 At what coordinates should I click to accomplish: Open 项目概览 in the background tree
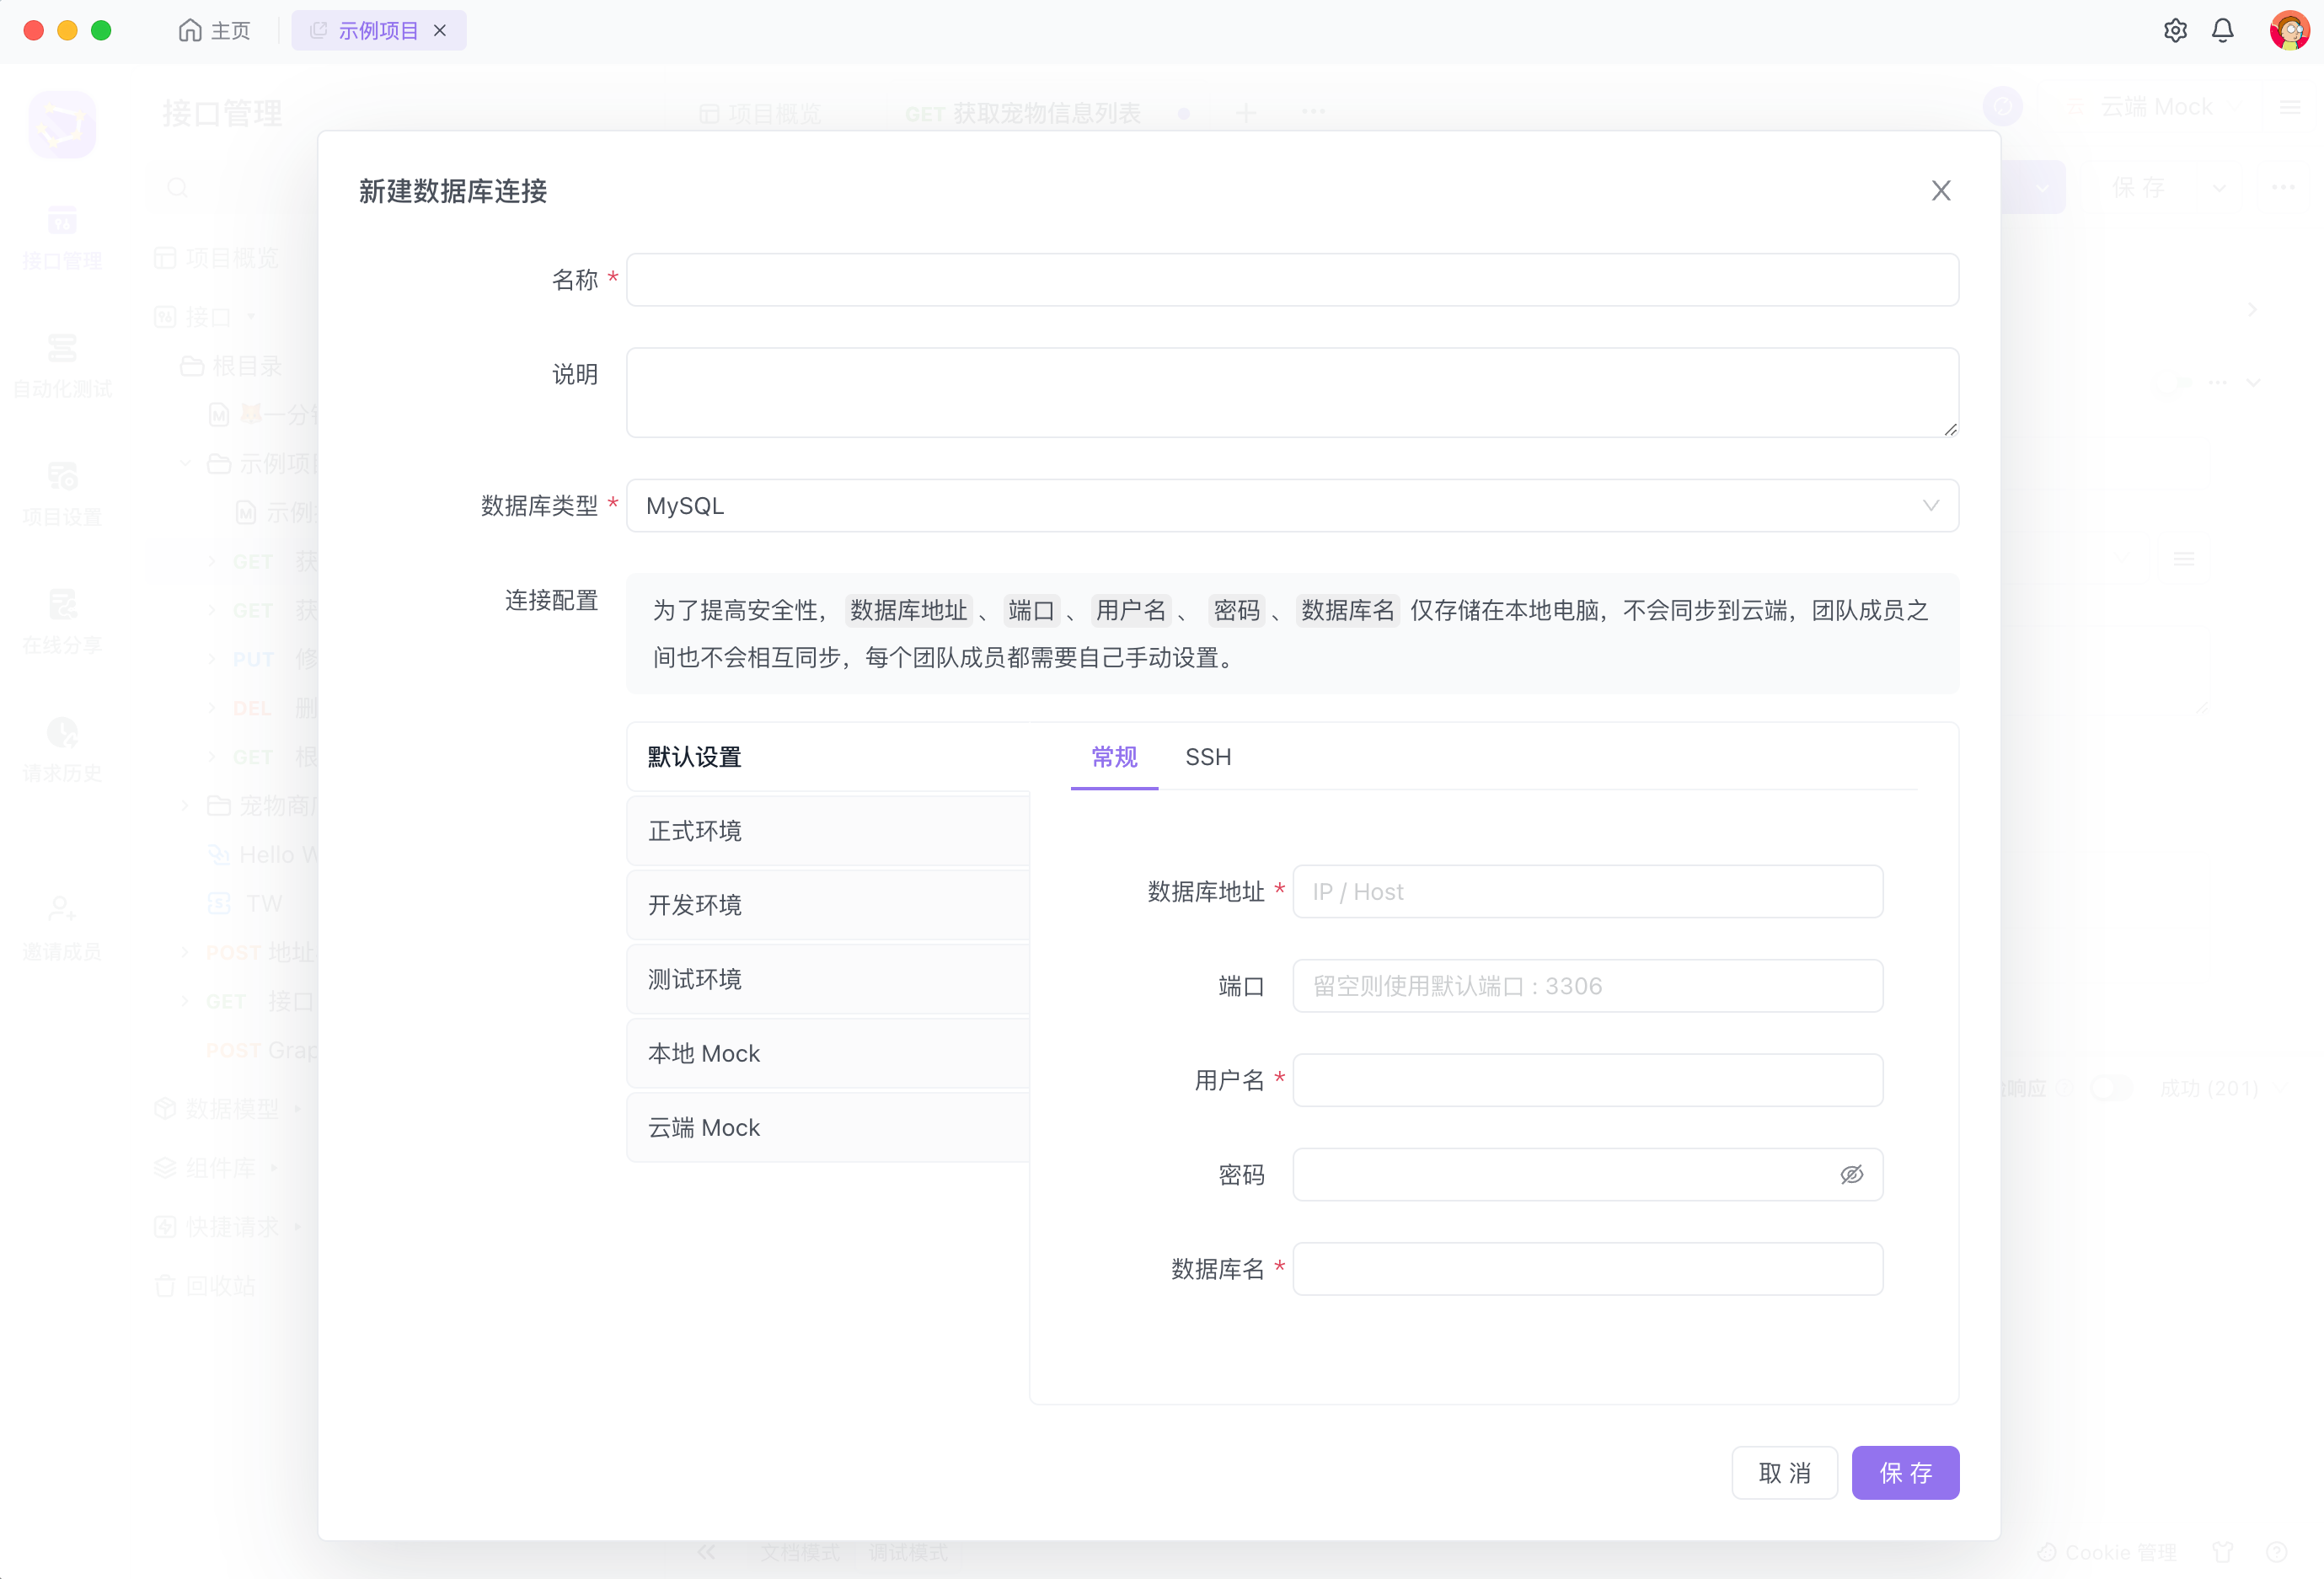(217, 258)
